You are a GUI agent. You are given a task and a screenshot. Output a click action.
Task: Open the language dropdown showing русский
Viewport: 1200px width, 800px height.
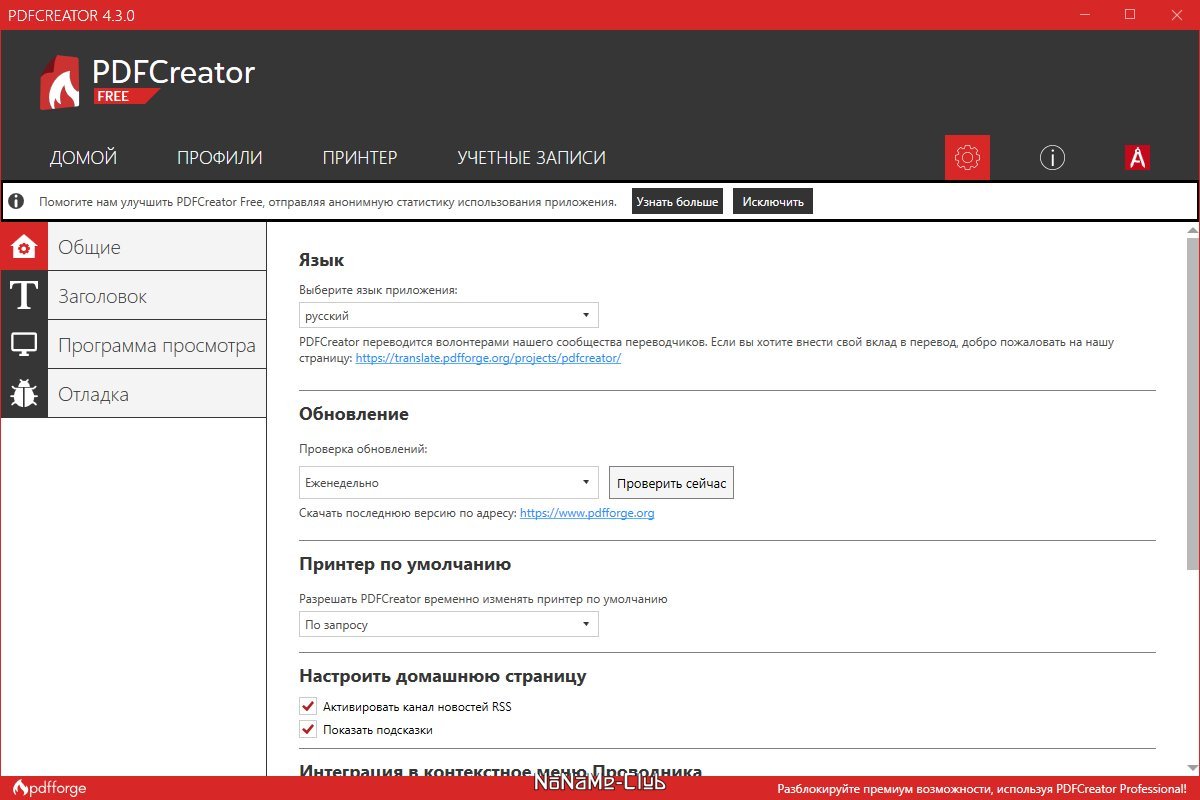[x=448, y=316]
